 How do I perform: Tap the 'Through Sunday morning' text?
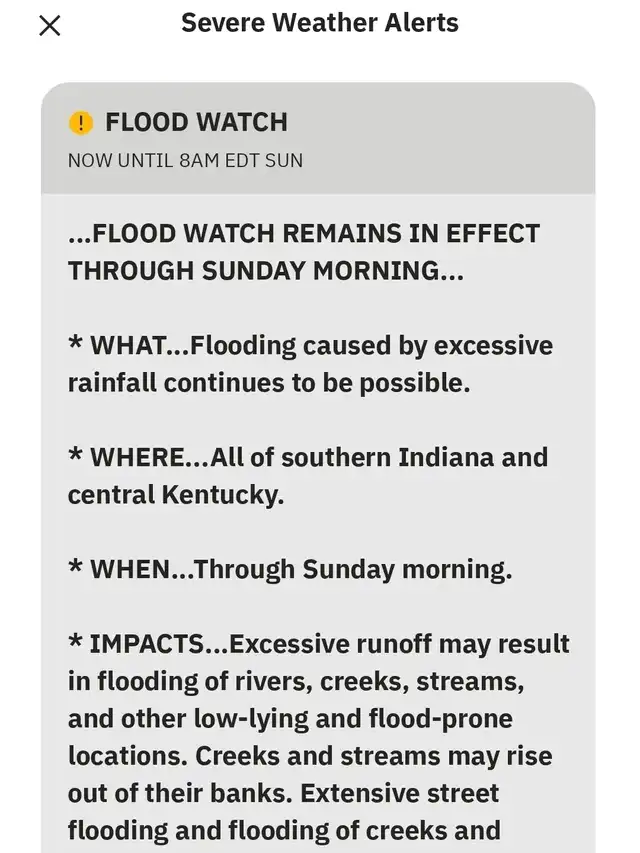[x=353, y=570]
